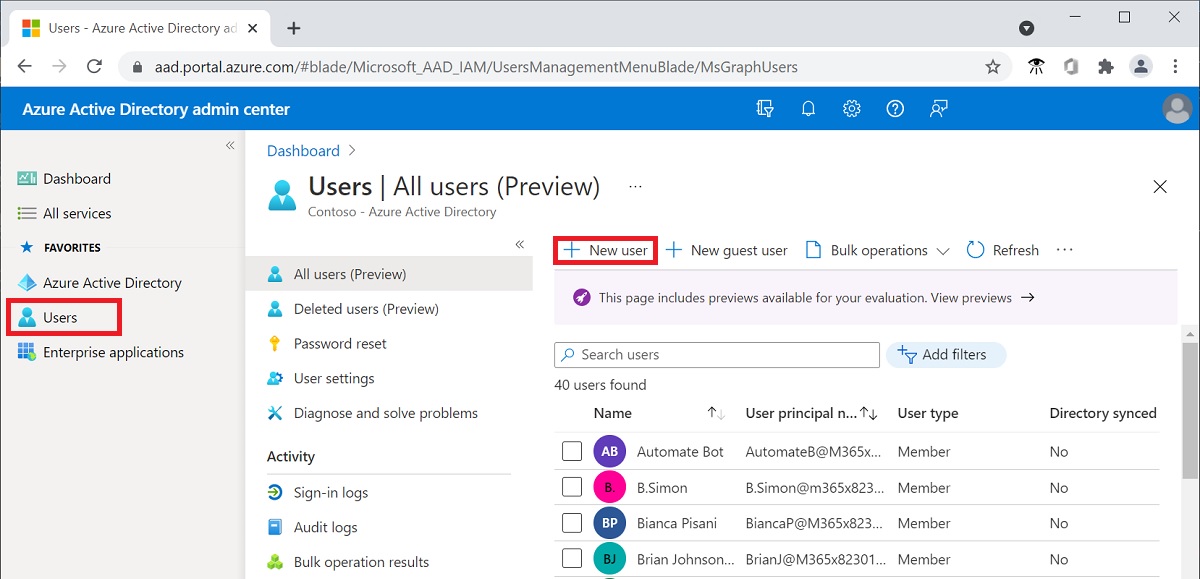Click the preview rocket icon in banner
Screen dimensions: 1200x579
click(x=581, y=297)
